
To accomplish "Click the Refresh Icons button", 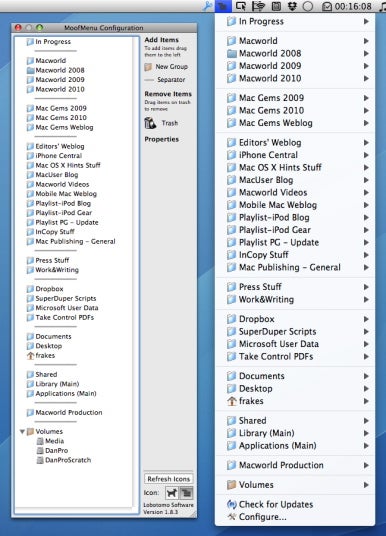I will [169, 479].
